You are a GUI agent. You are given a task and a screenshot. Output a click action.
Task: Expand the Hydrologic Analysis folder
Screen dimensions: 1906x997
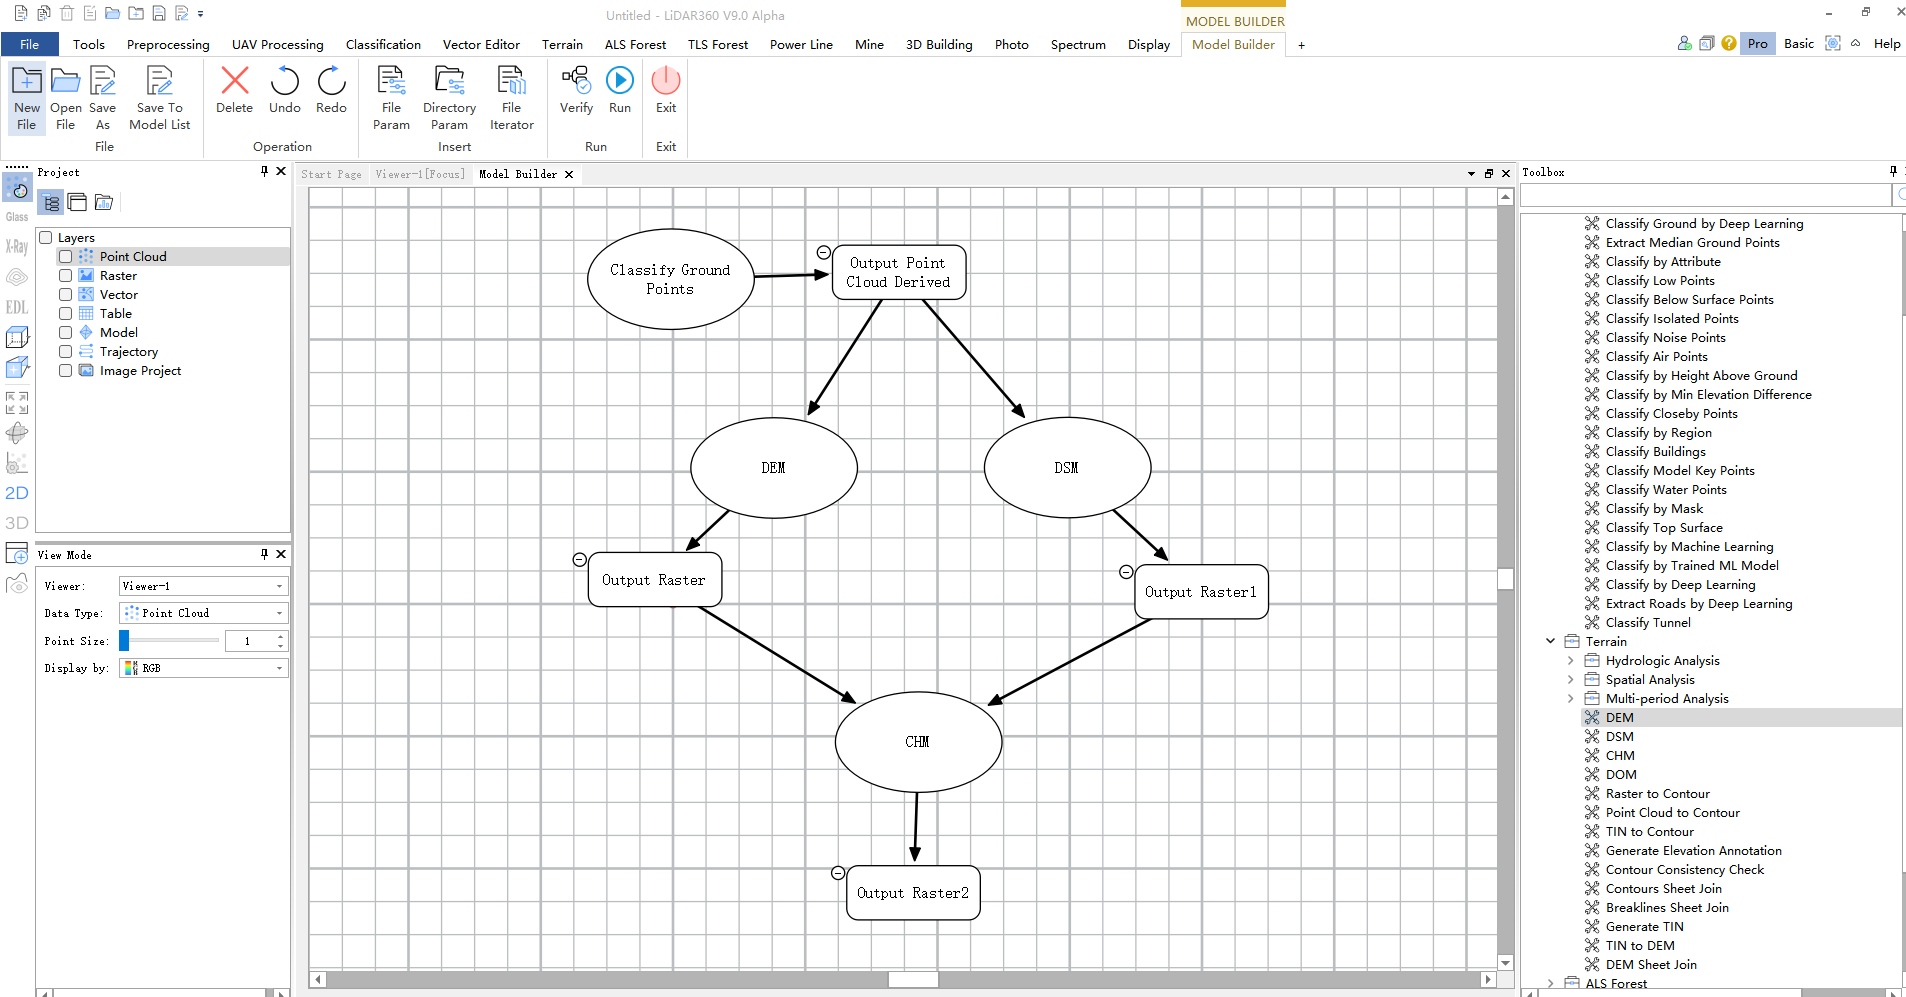[1570, 661]
